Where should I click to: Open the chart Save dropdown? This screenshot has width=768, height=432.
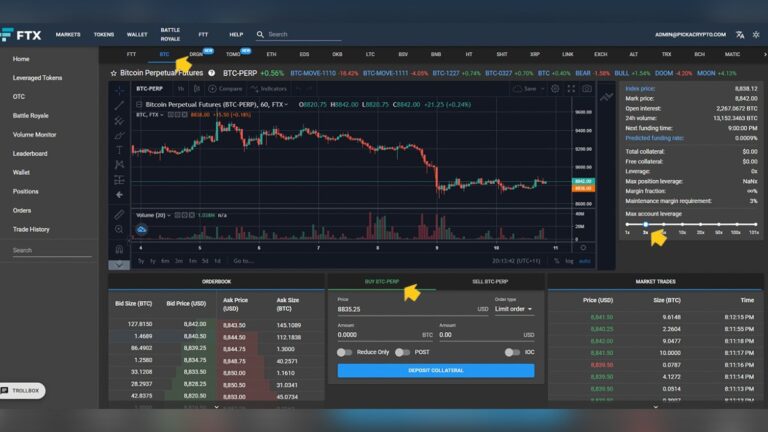[x=528, y=89]
